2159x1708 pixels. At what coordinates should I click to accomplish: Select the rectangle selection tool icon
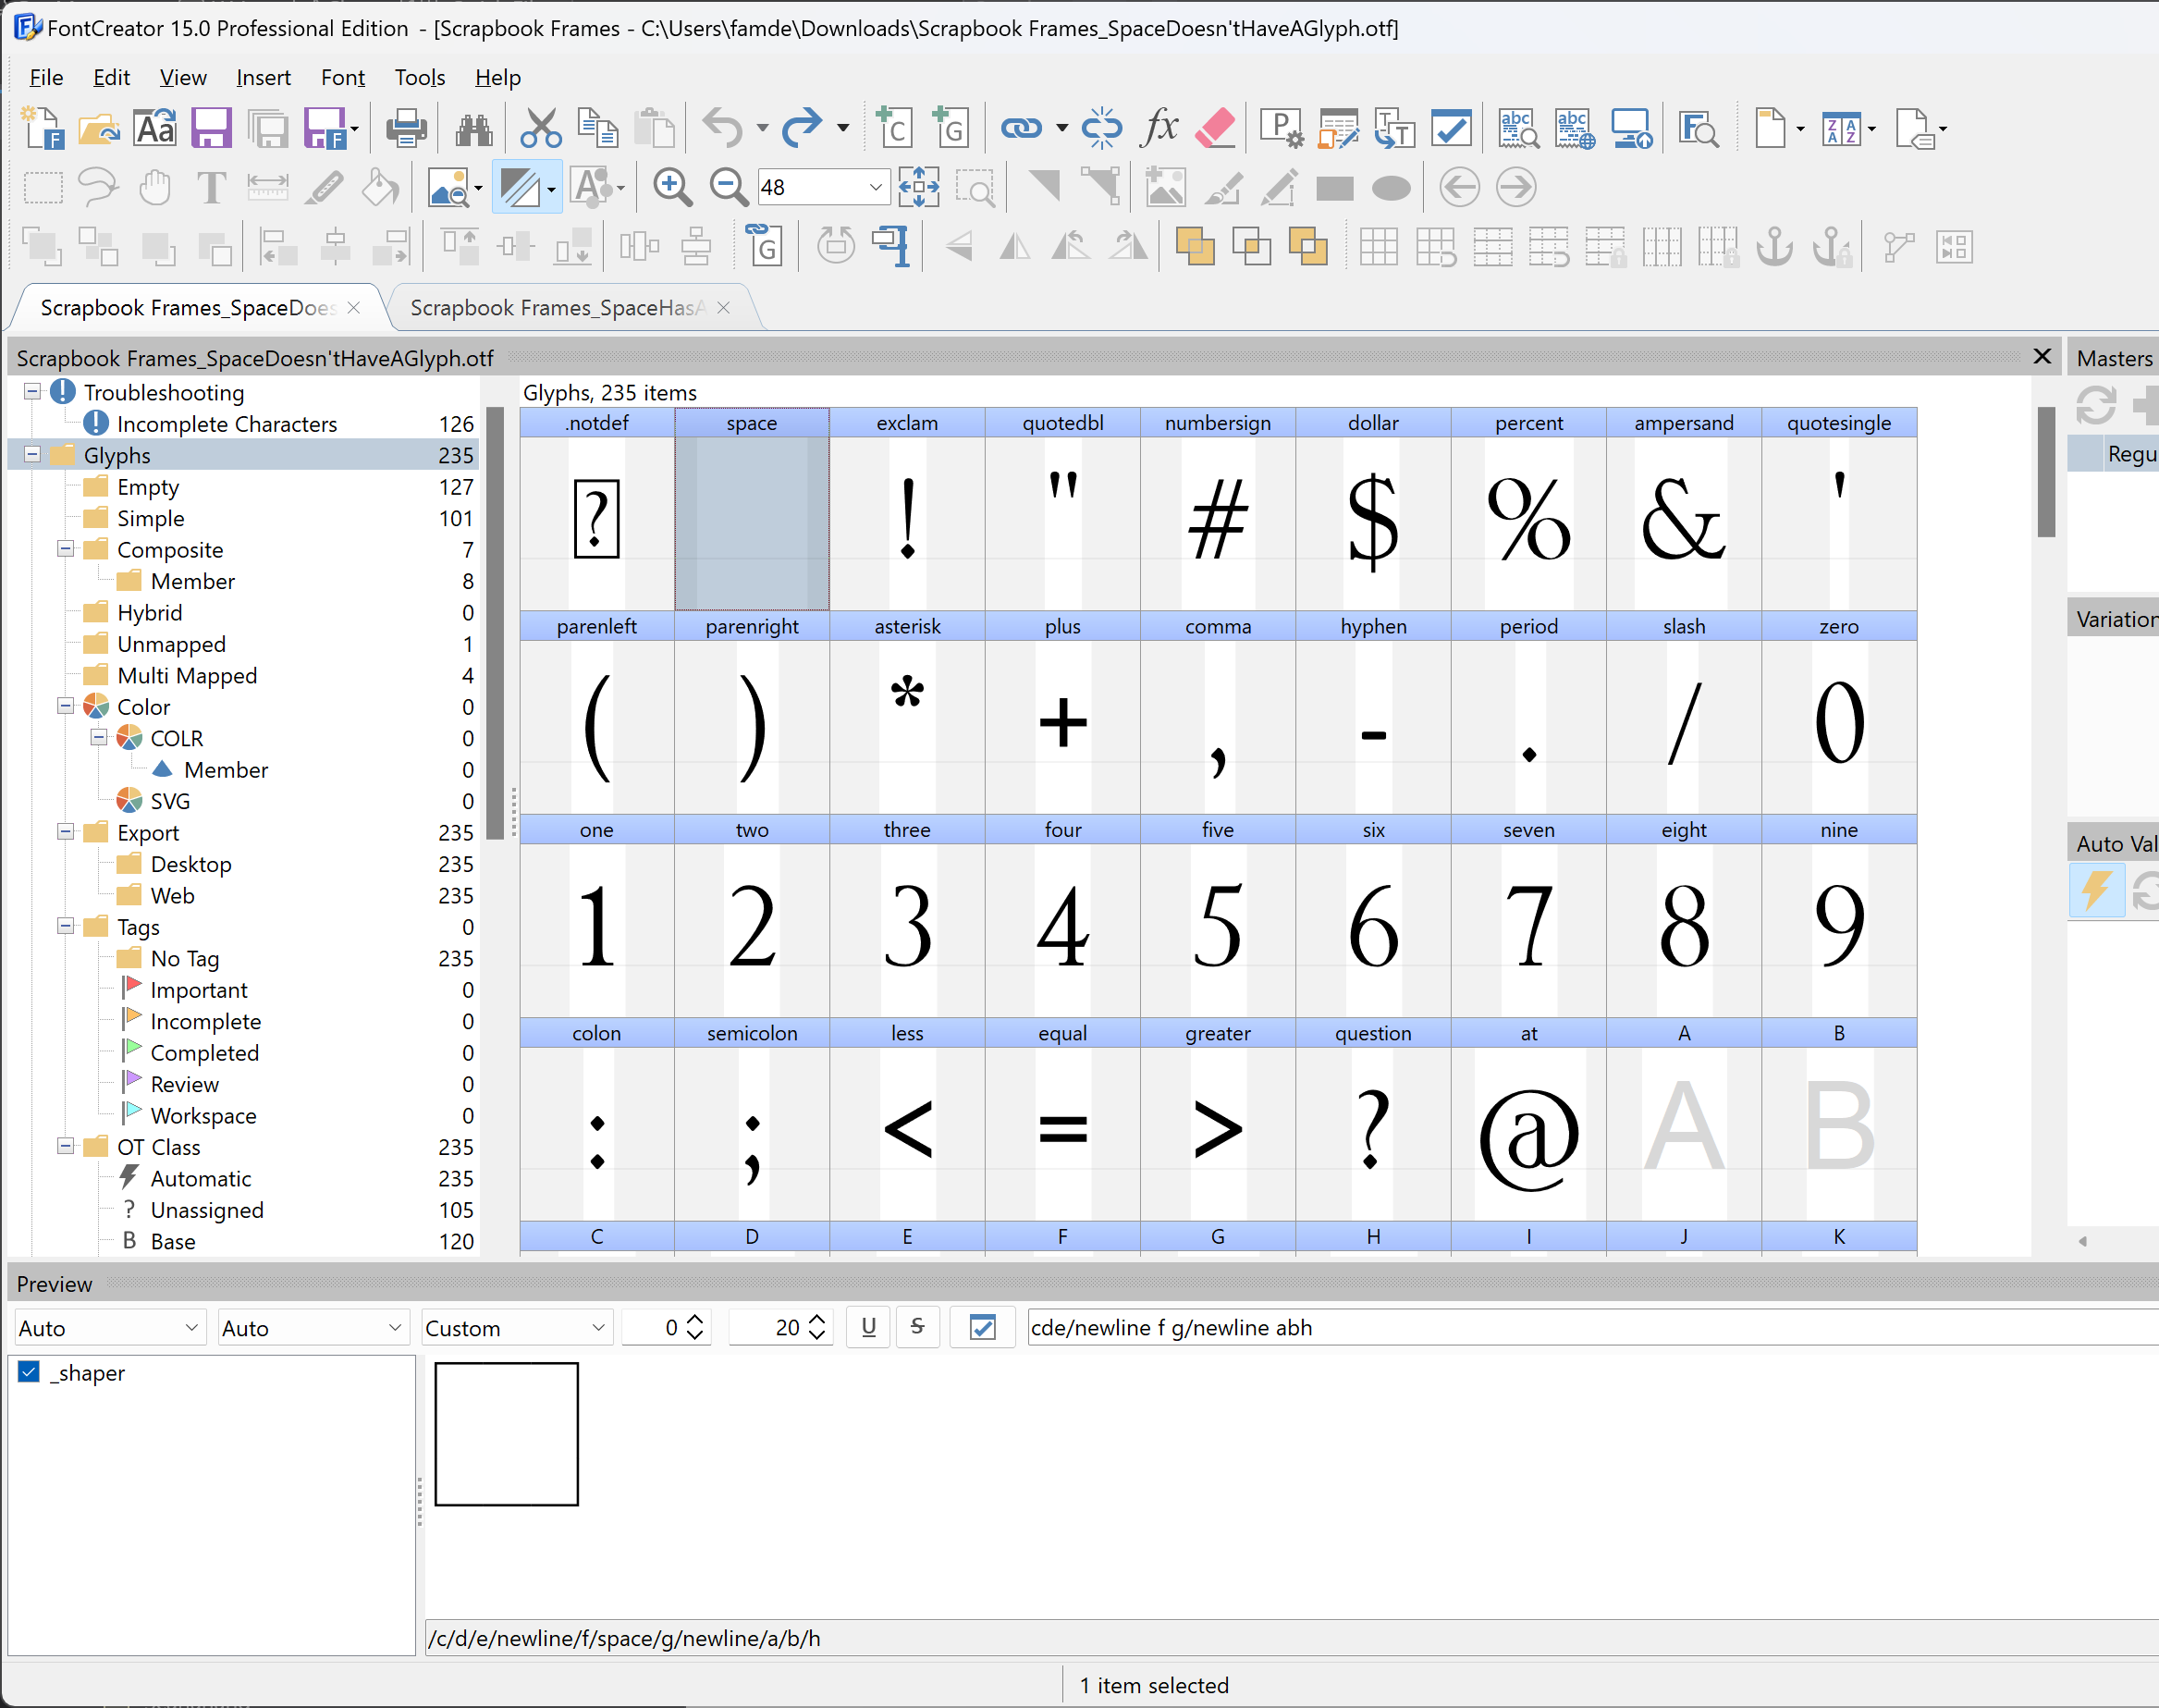[43, 187]
